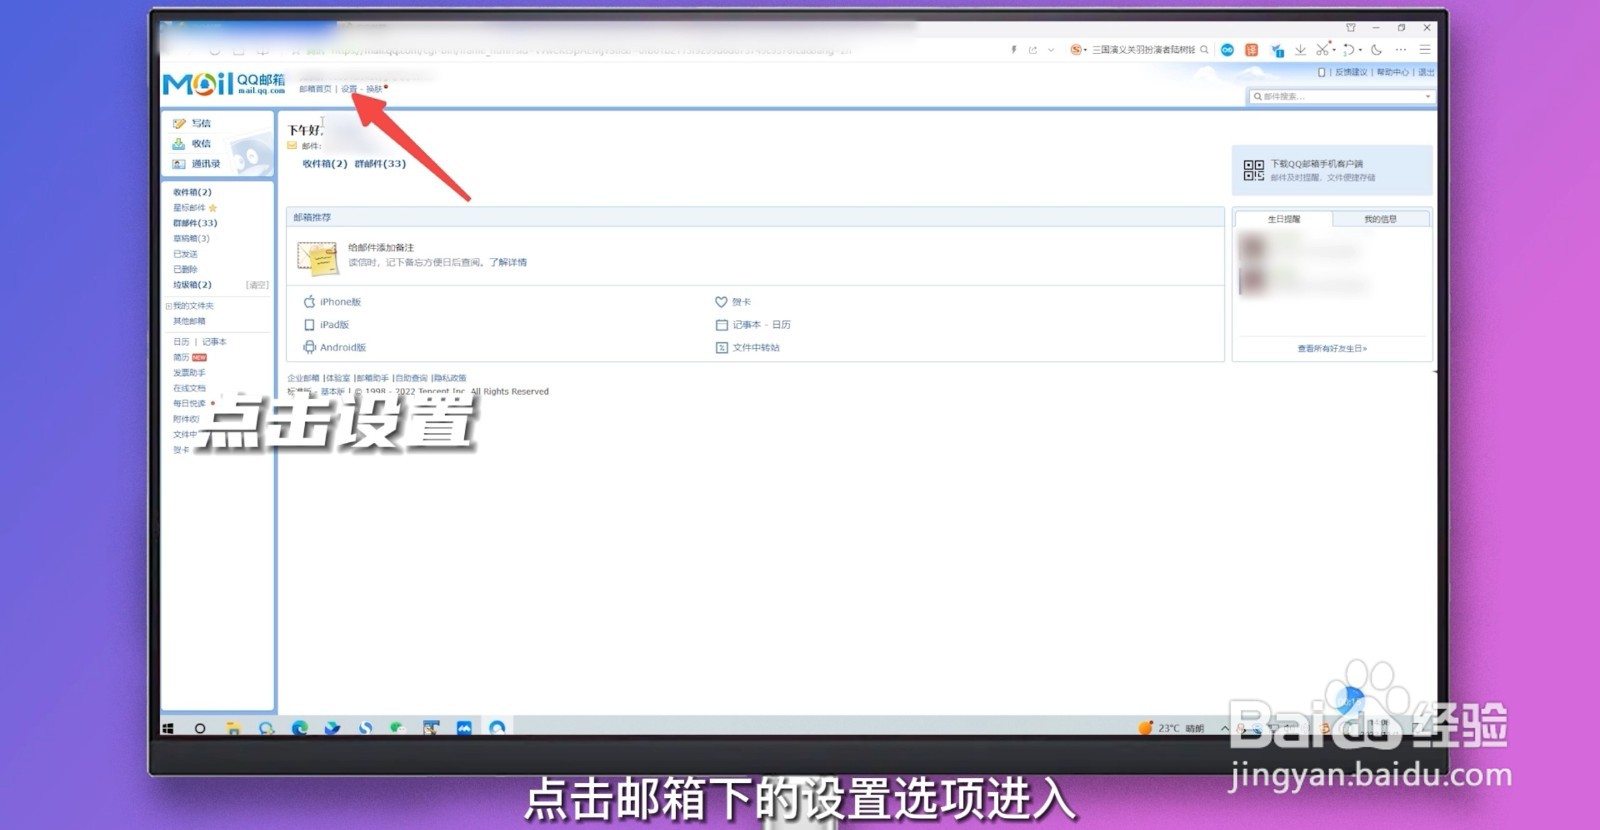Screen dimensions: 1600x830
Task: Click the Android robot icon
Action: pyautogui.click(x=310, y=348)
